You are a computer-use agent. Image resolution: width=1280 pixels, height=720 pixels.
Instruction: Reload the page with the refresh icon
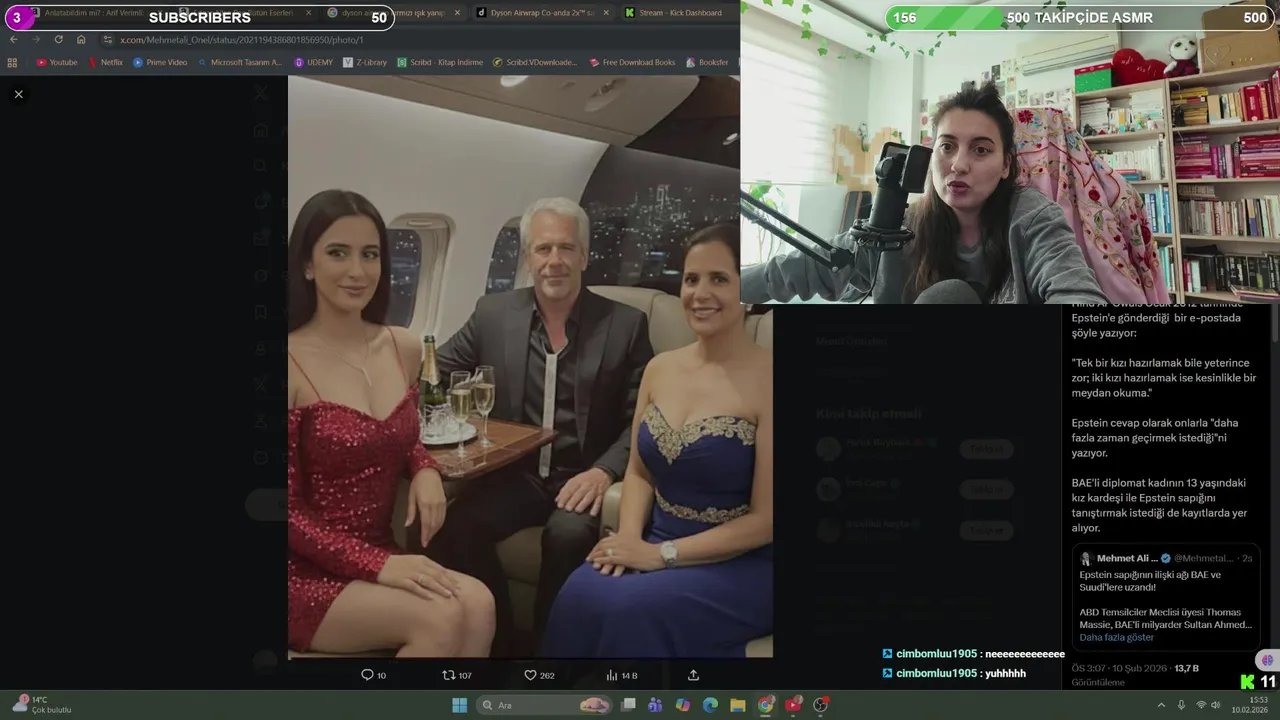59,39
